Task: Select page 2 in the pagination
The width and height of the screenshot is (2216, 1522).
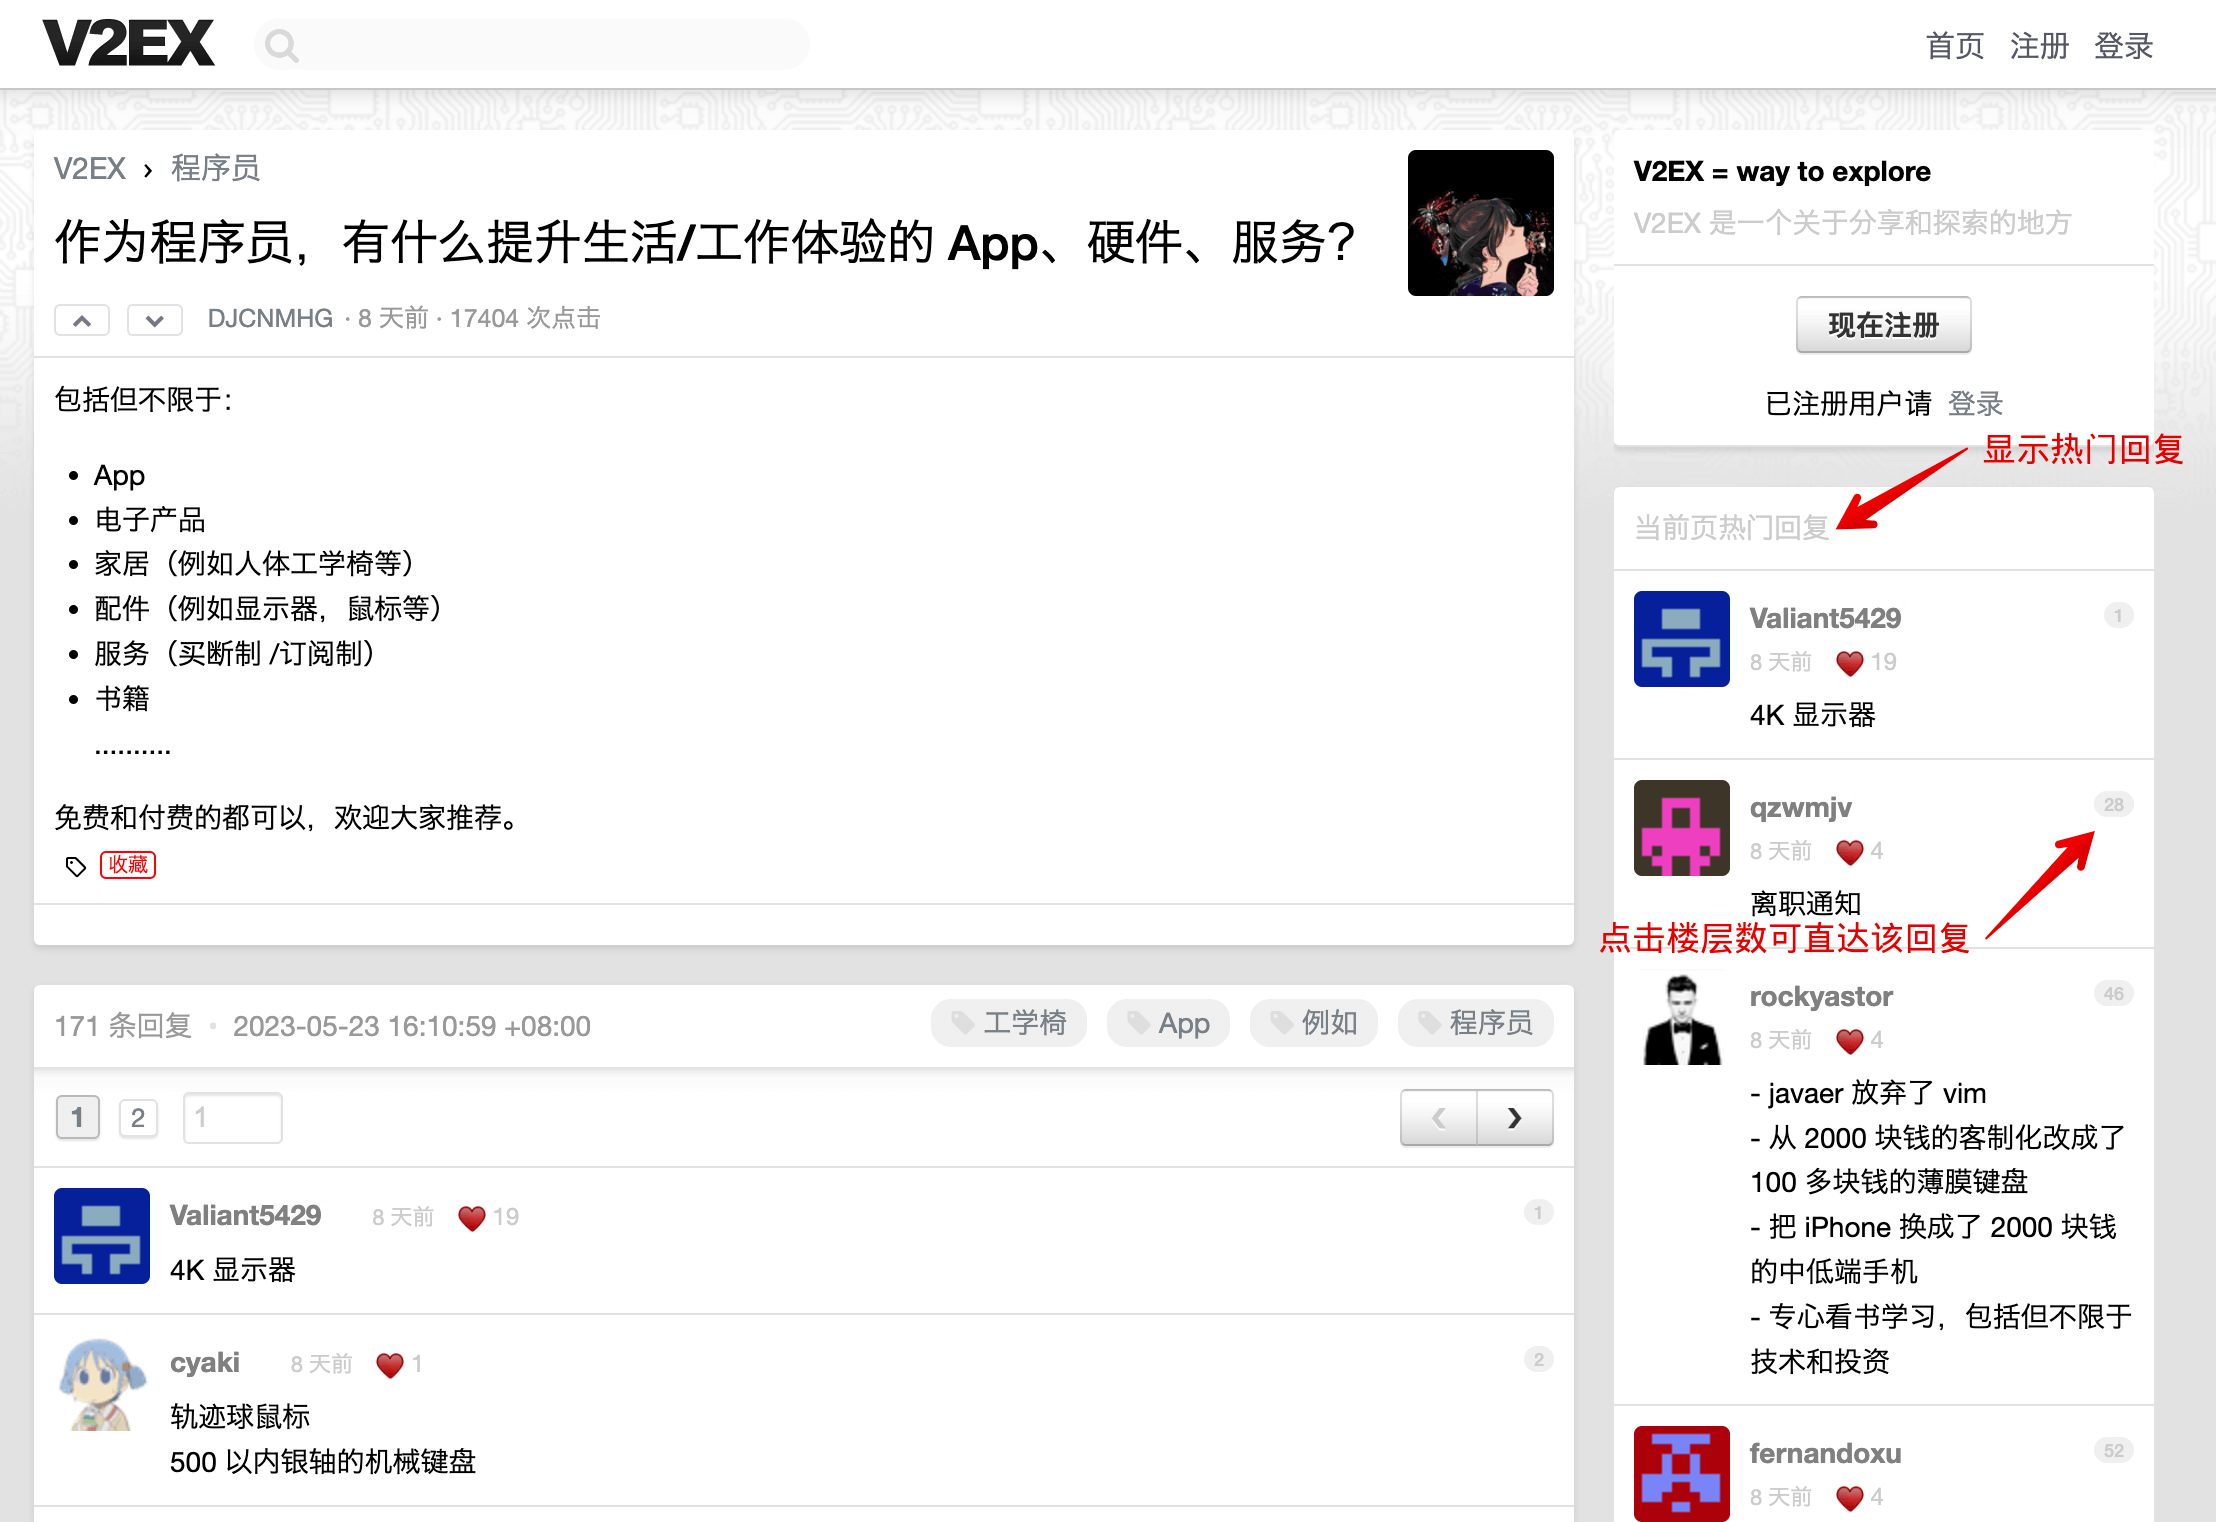Action: [139, 1117]
